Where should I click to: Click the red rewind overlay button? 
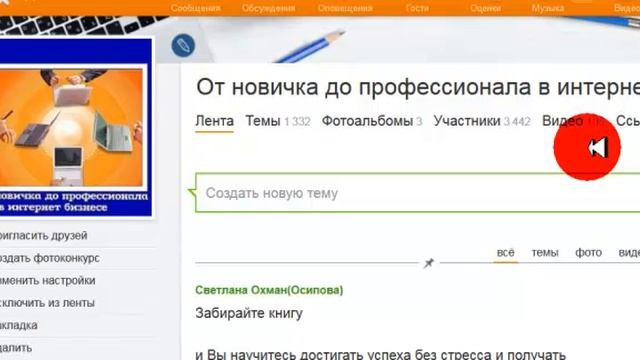point(587,147)
